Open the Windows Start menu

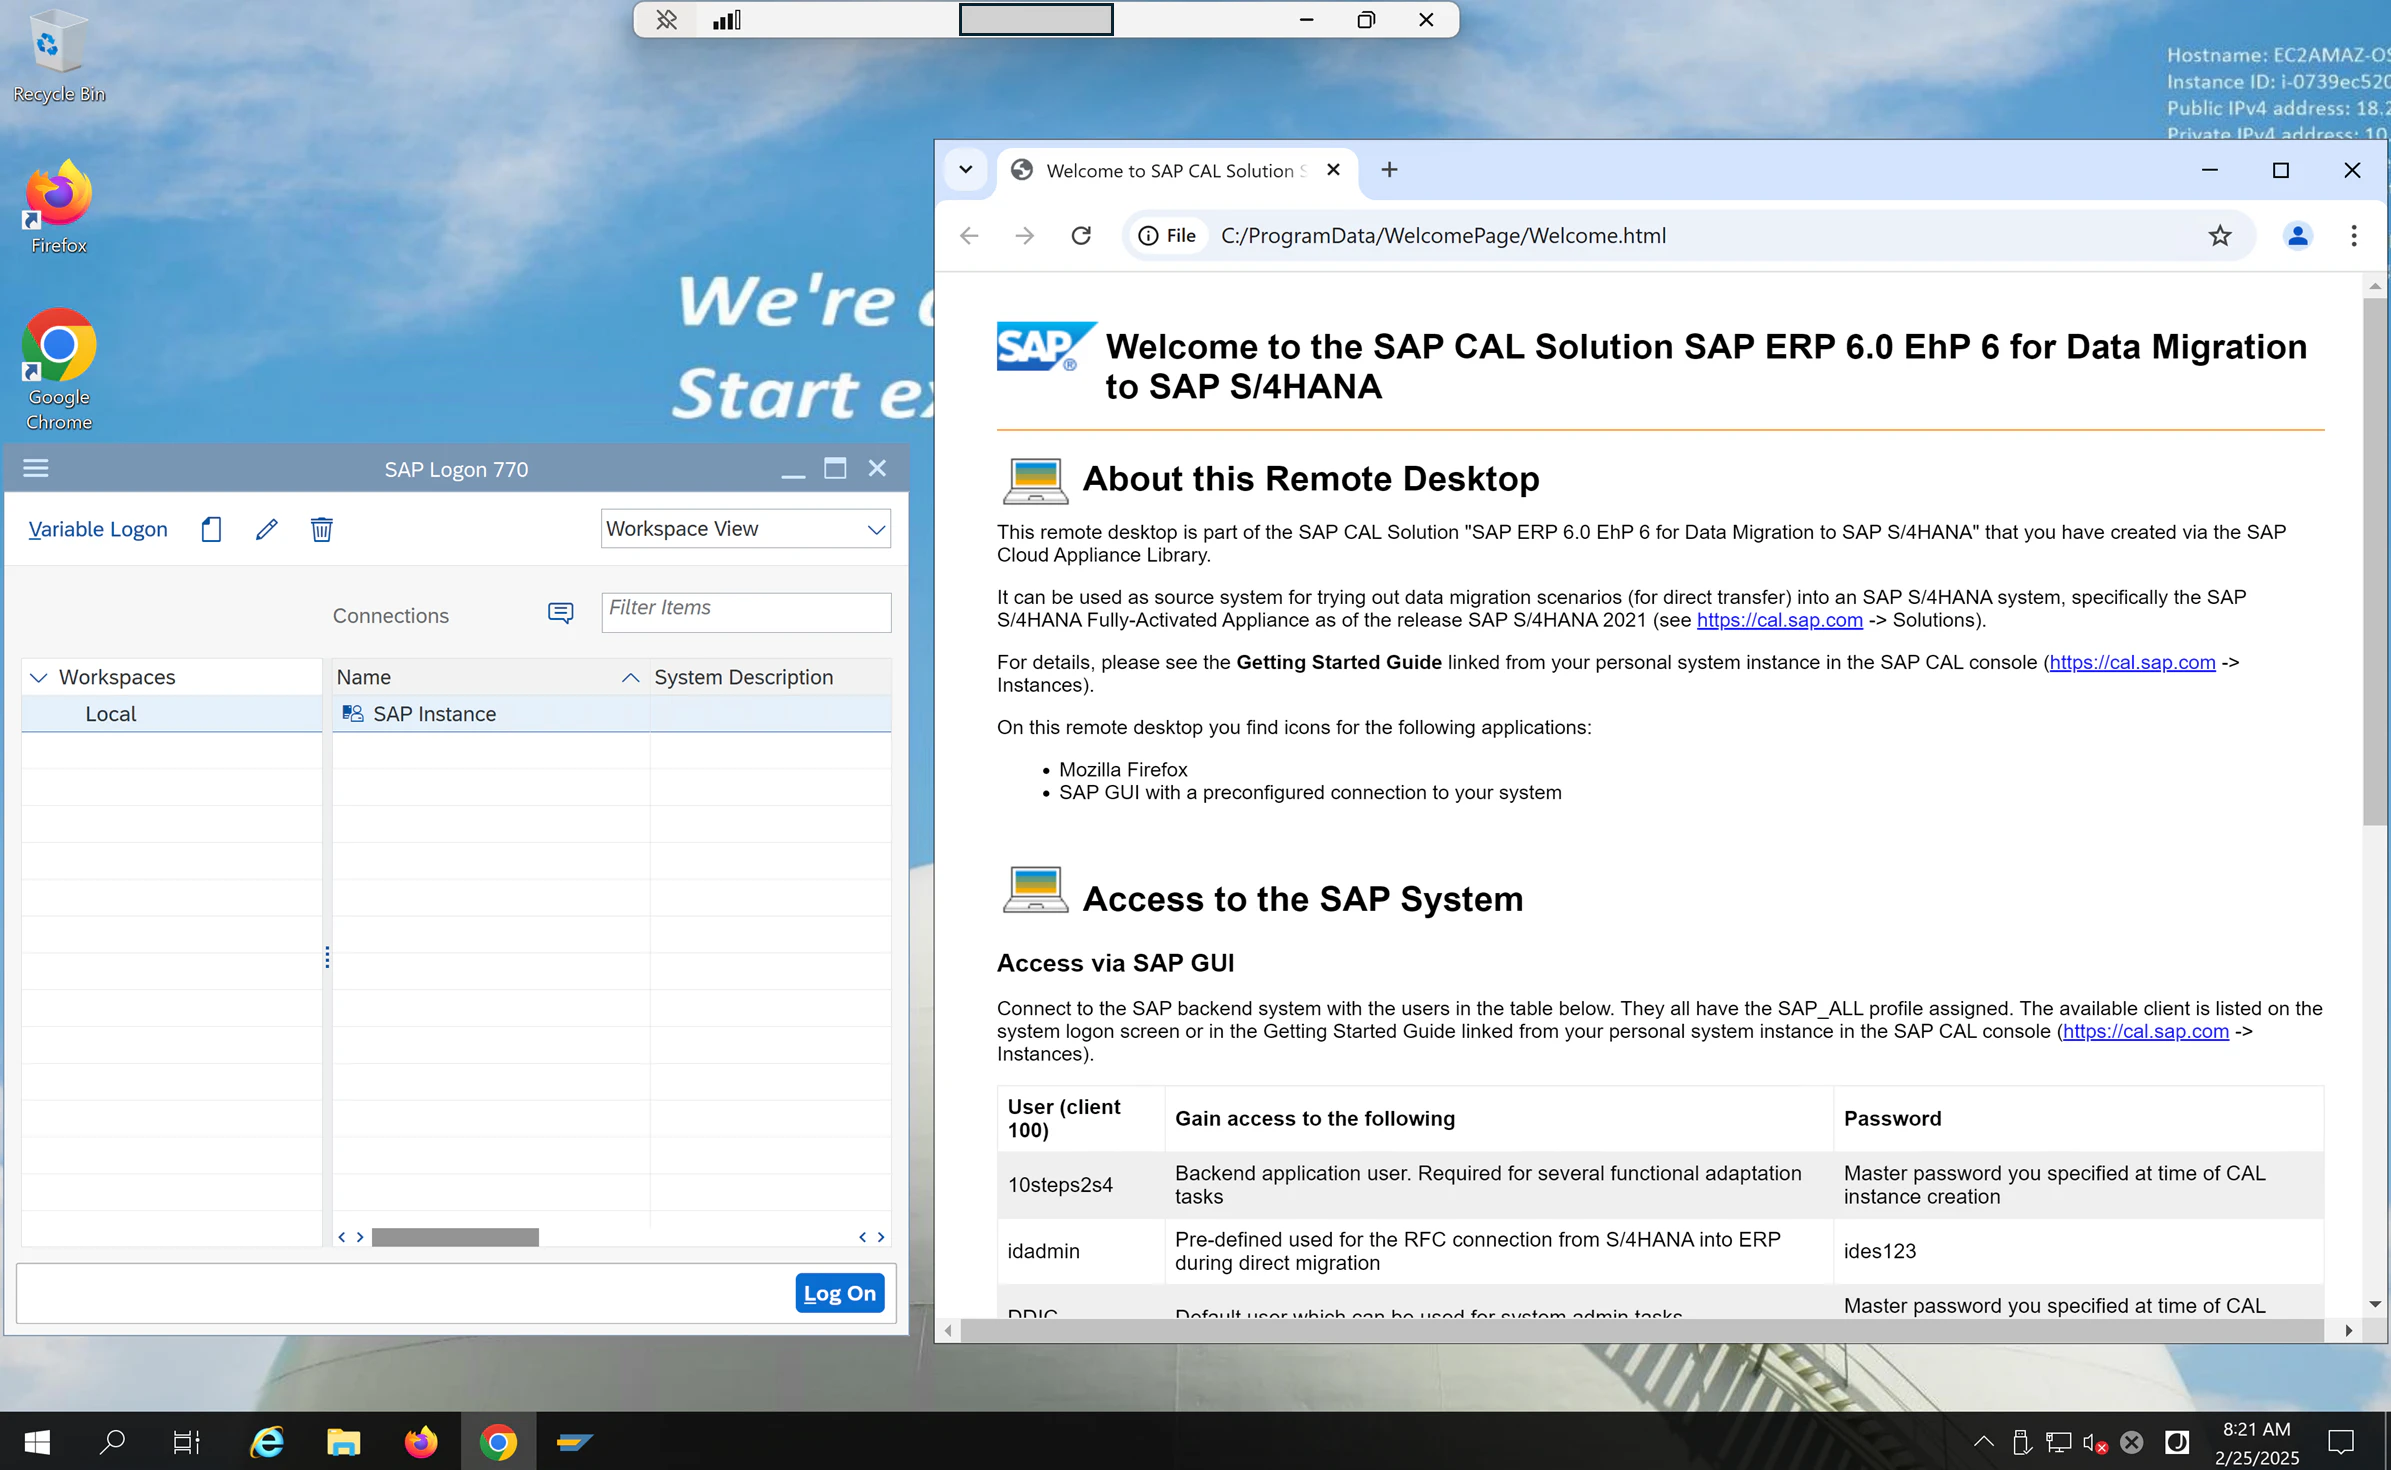coord(37,1441)
